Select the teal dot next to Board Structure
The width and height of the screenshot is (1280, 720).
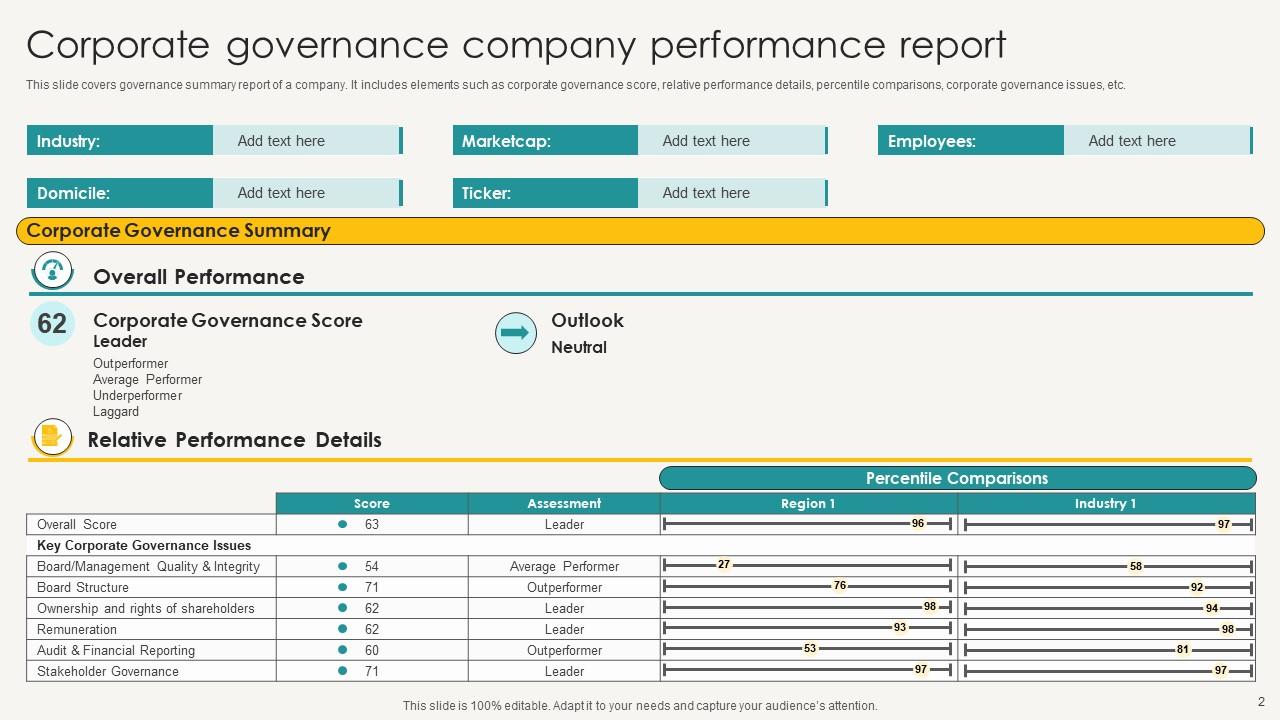pos(342,587)
